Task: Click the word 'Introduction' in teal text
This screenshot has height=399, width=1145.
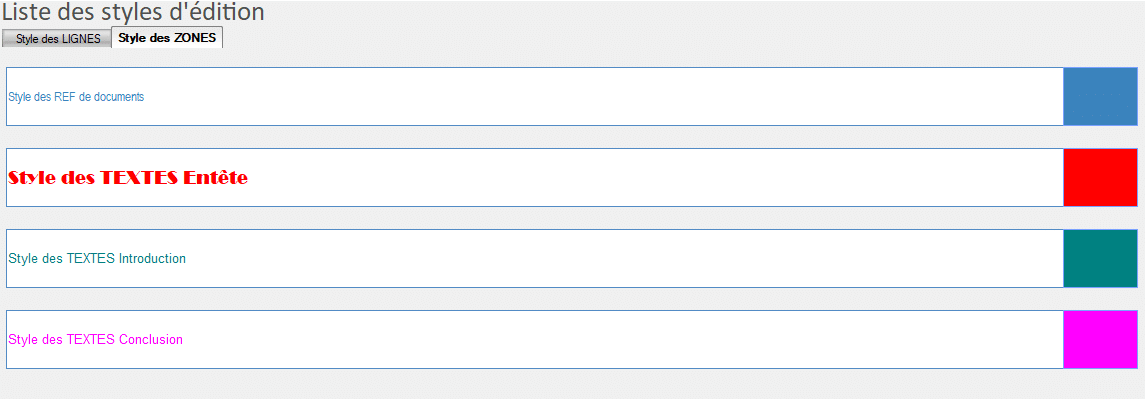Action: click(152, 259)
